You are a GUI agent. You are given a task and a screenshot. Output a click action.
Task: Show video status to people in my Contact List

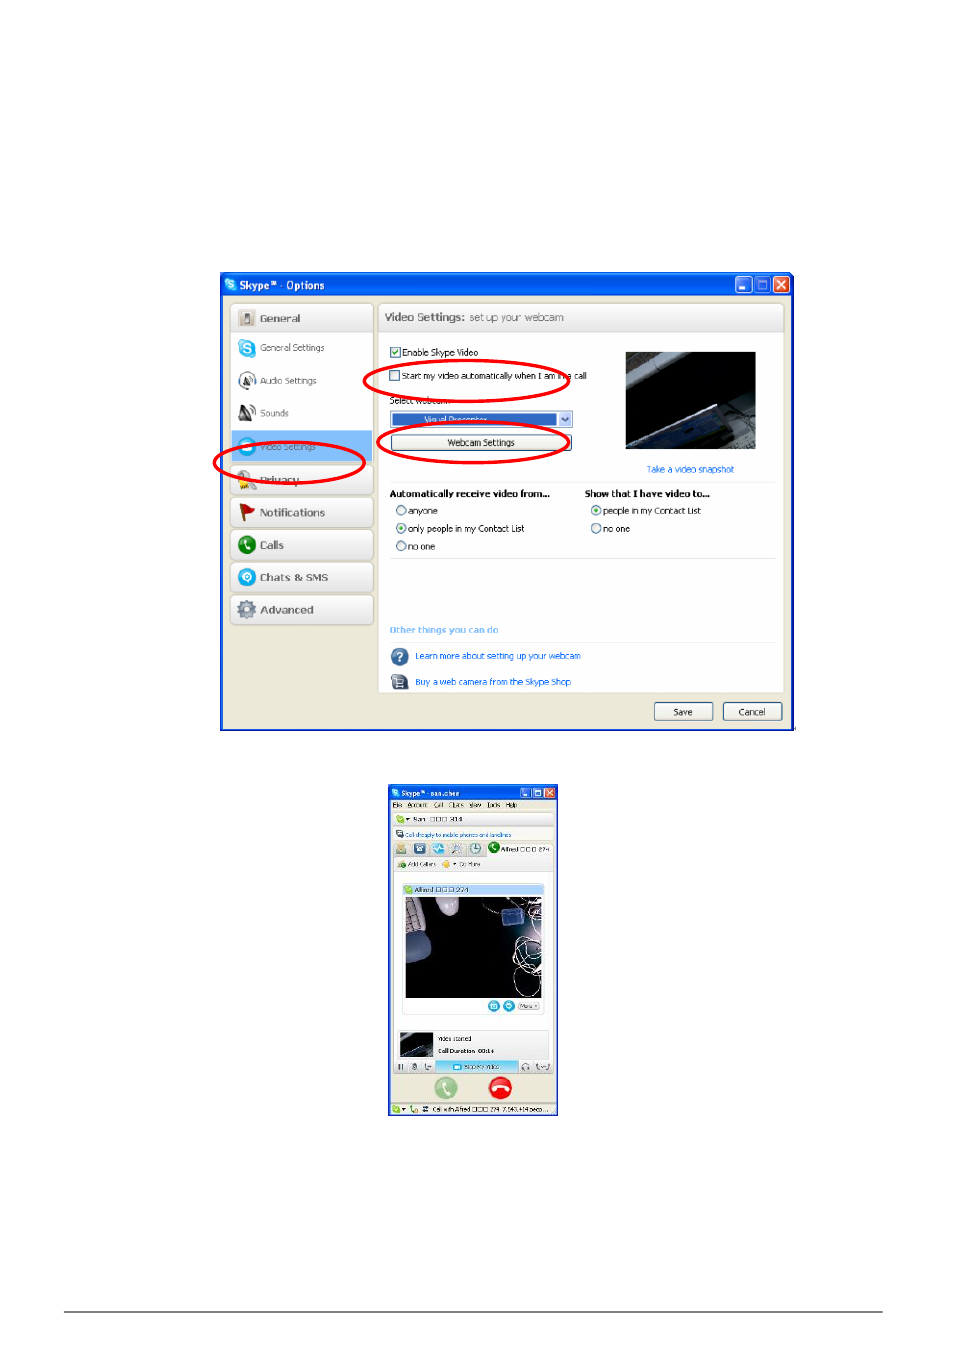click(596, 510)
